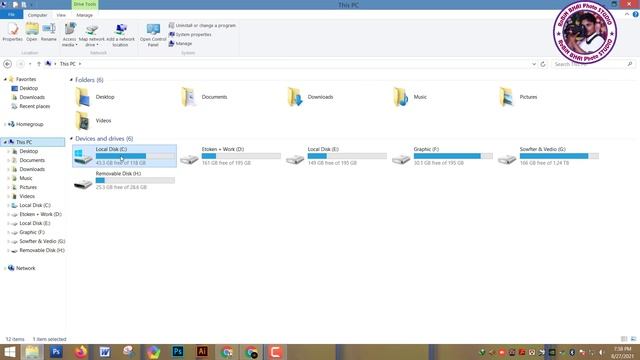This screenshot has width=640, height=360.
Task: Select the Drive Tools contextual tab
Action: click(x=85, y=4)
